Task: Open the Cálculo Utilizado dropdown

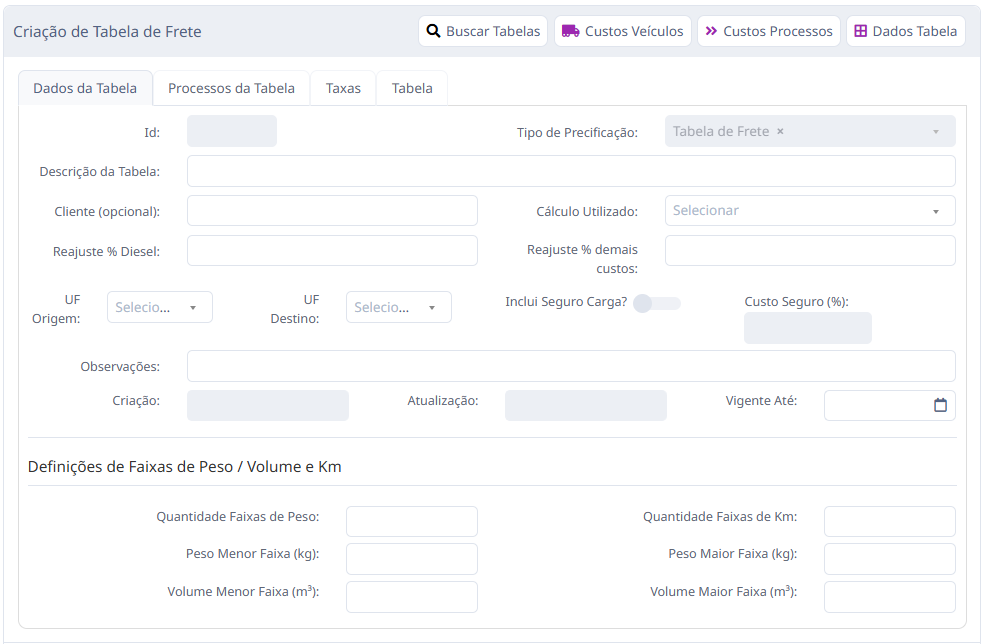Action: [x=810, y=210]
